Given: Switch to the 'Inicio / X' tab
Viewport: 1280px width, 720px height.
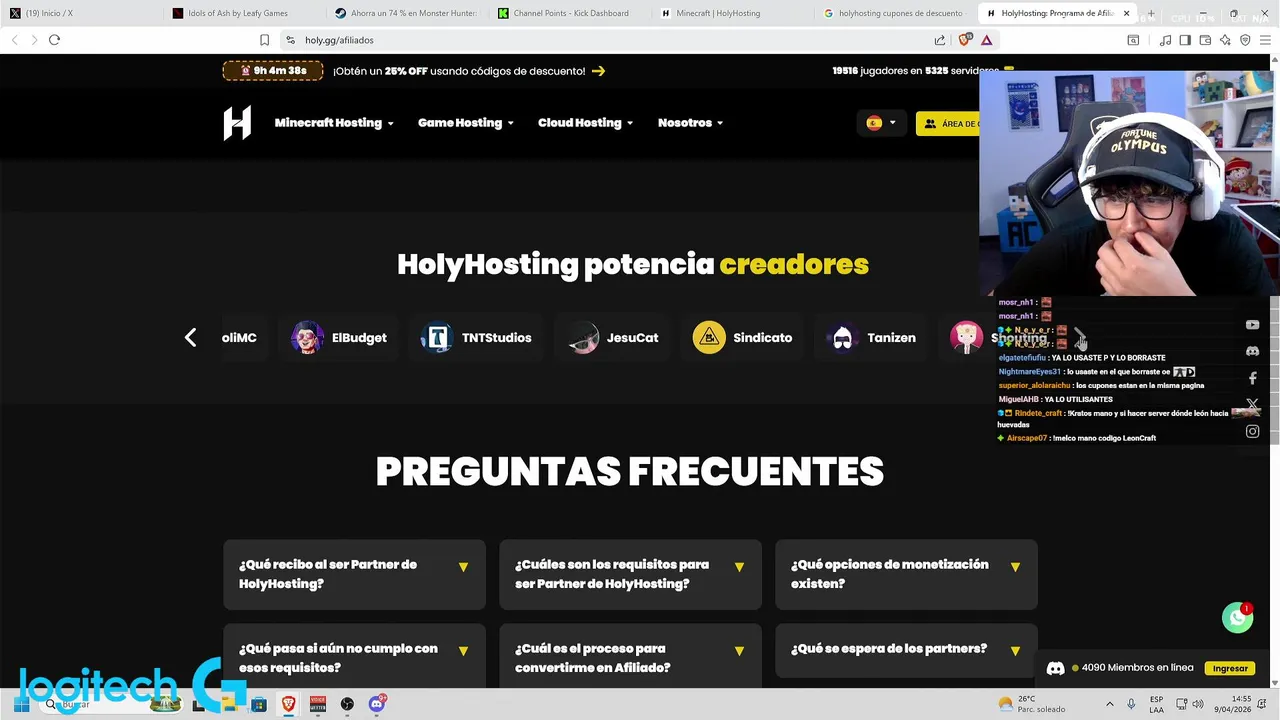Looking at the screenshot, I should [x=80, y=13].
